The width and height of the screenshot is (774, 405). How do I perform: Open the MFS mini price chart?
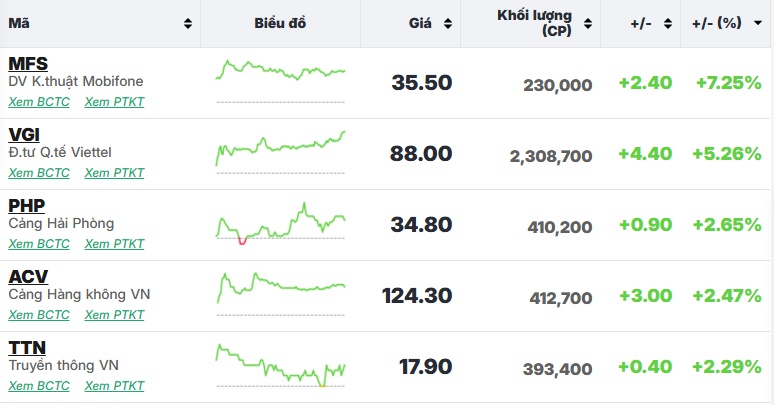click(x=280, y=80)
